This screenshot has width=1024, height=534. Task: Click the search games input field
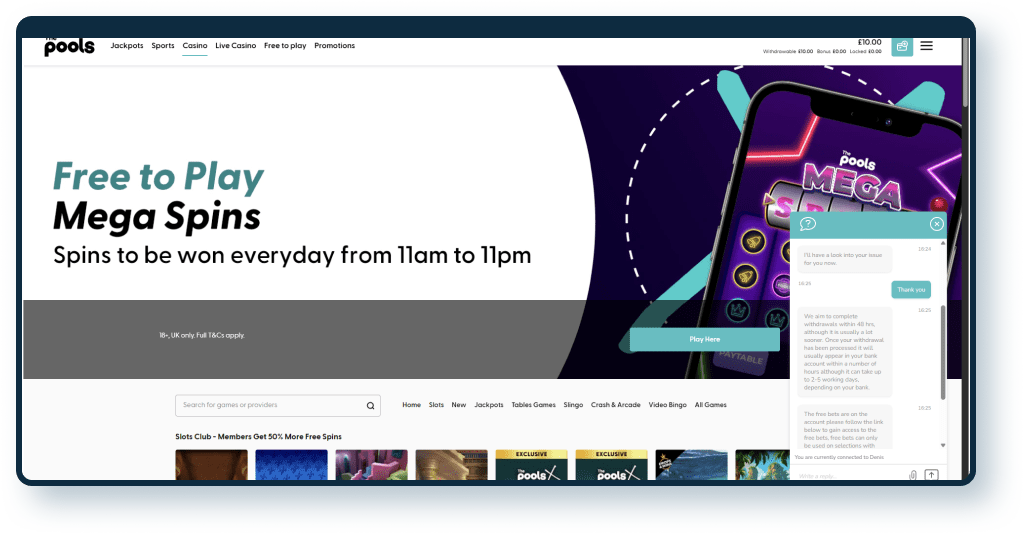pyautogui.click(x=278, y=405)
